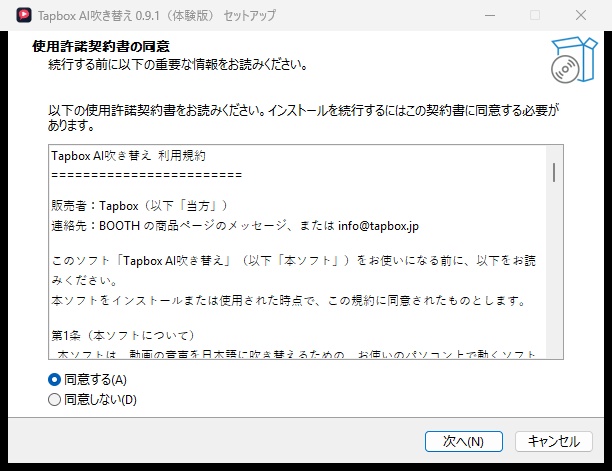The width and height of the screenshot is (612, 471).
Task: Click the info@tapbox.jp email text
Action: click(378, 226)
